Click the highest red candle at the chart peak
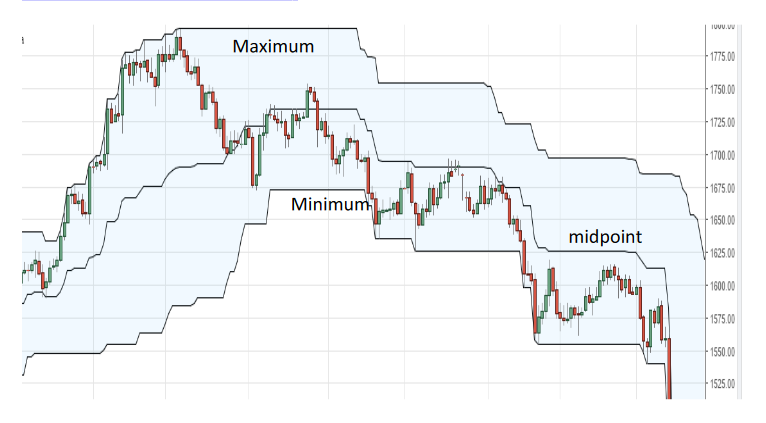The height and width of the screenshot is (423, 766). (180, 44)
